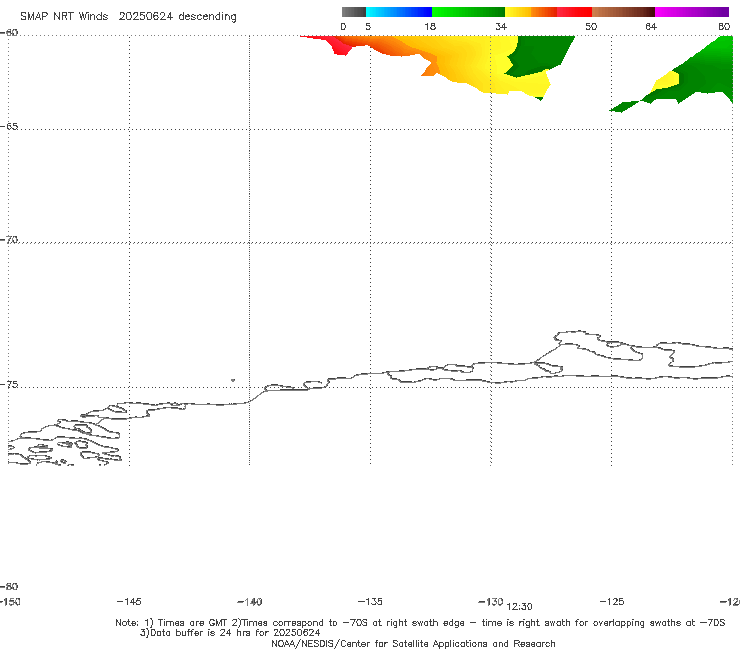Select the blue 5-18 knot legend segment

coord(399,12)
